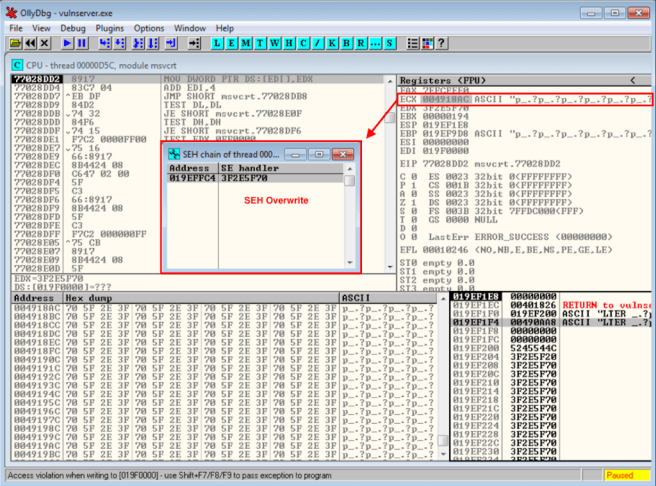Open the Options menu
This screenshot has width=656, height=486.
coord(149,28)
